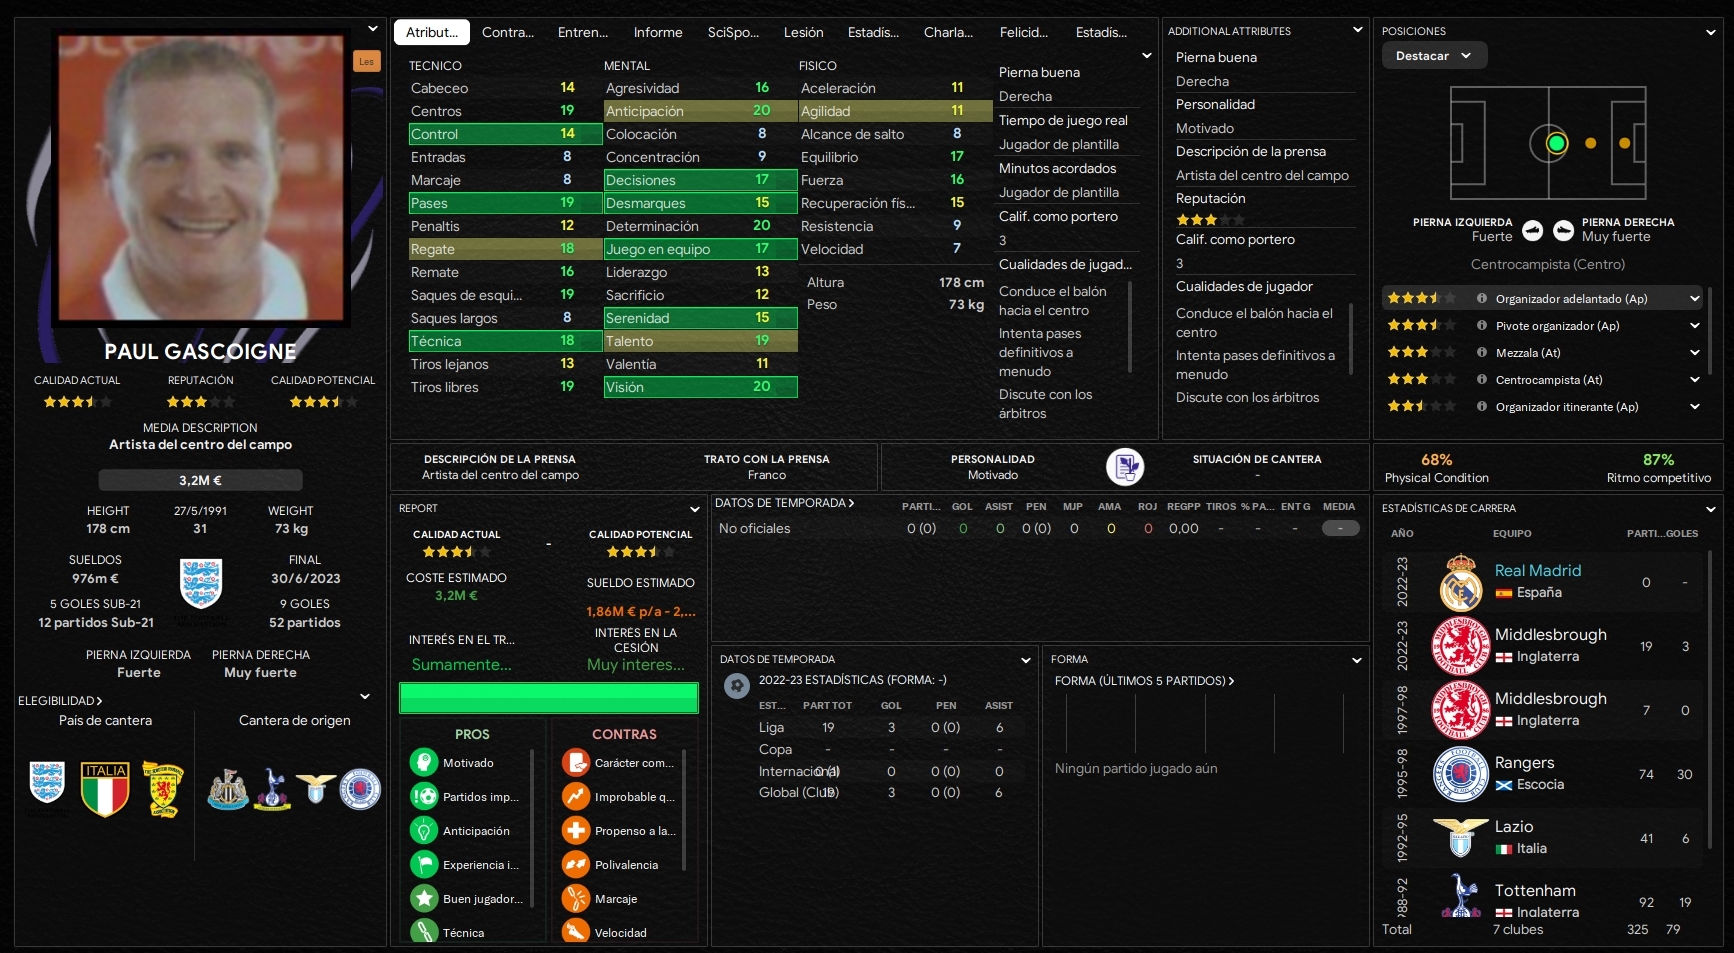Screen dimensions: 1734x953
Task: Open Forma (últimos 5 partidos) link
Action: [x=1144, y=681]
